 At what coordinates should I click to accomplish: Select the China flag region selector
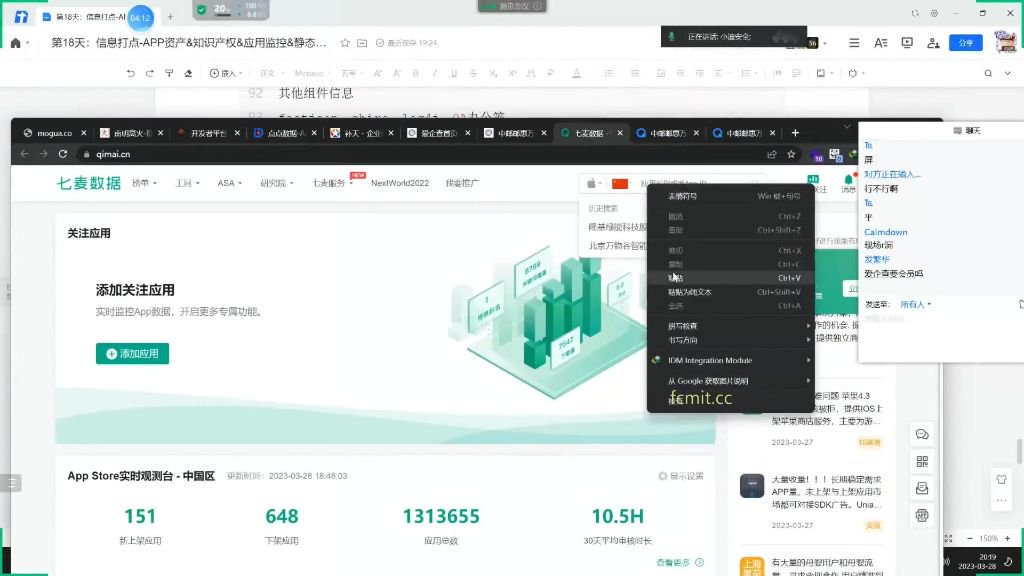click(x=620, y=184)
